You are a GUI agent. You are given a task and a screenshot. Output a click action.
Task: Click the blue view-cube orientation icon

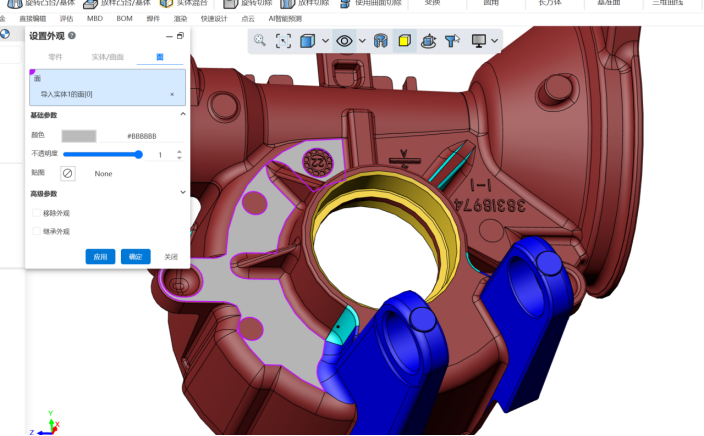pyautogui.click(x=308, y=41)
